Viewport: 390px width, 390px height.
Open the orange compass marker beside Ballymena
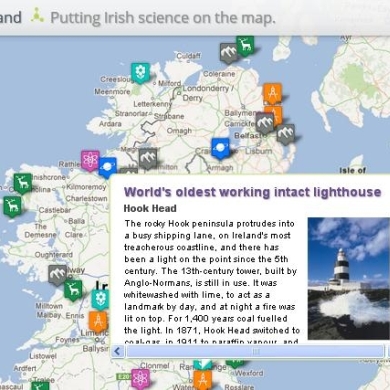[x=275, y=114]
